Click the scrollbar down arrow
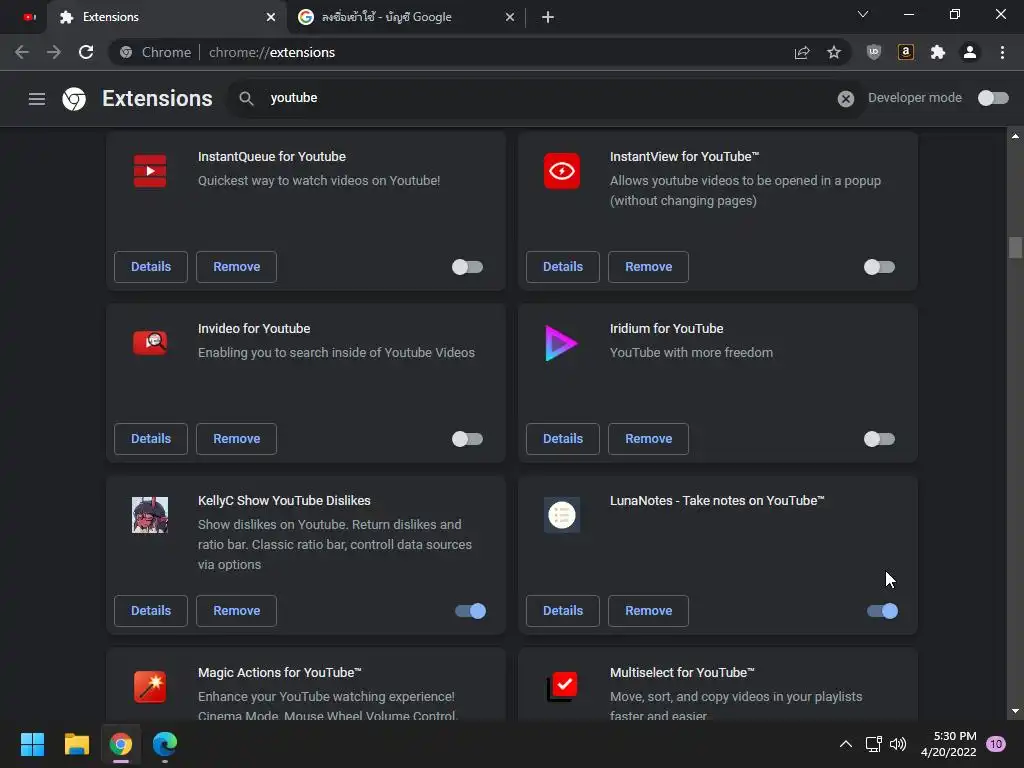The image size is (1024, 768). [1015, 711]
